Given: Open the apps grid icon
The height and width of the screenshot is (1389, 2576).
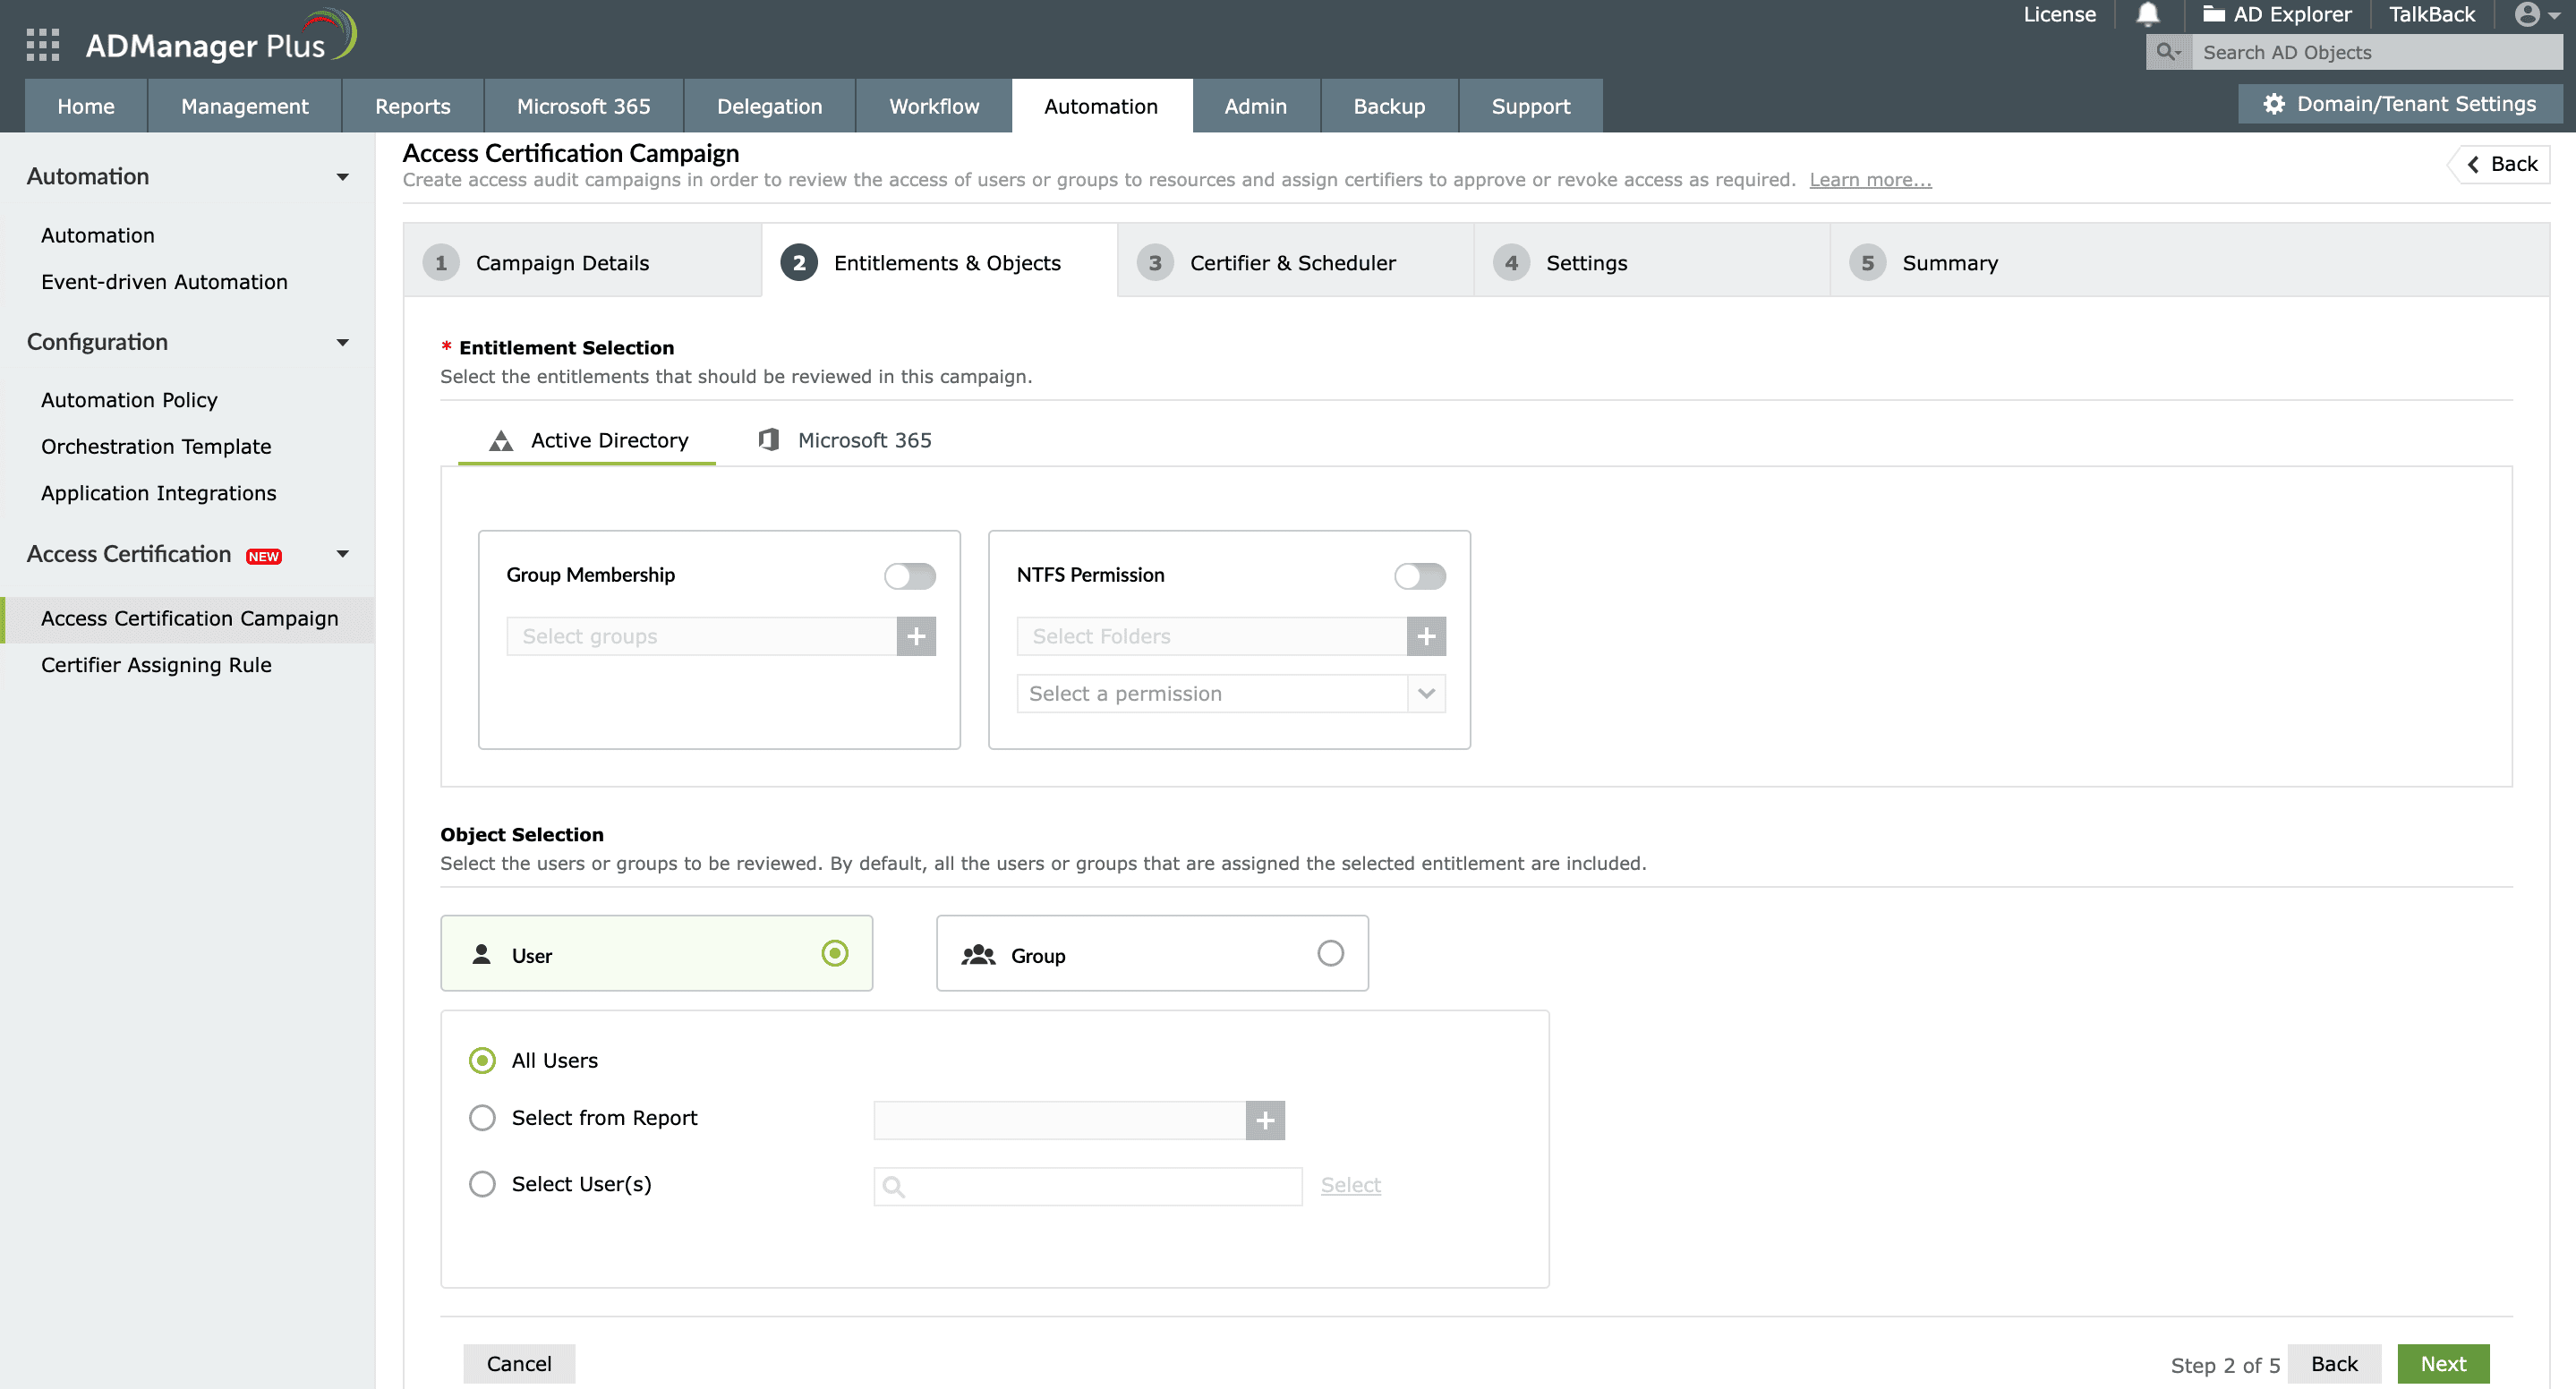Looking at the screenshot, I should (x=42, y=45).
